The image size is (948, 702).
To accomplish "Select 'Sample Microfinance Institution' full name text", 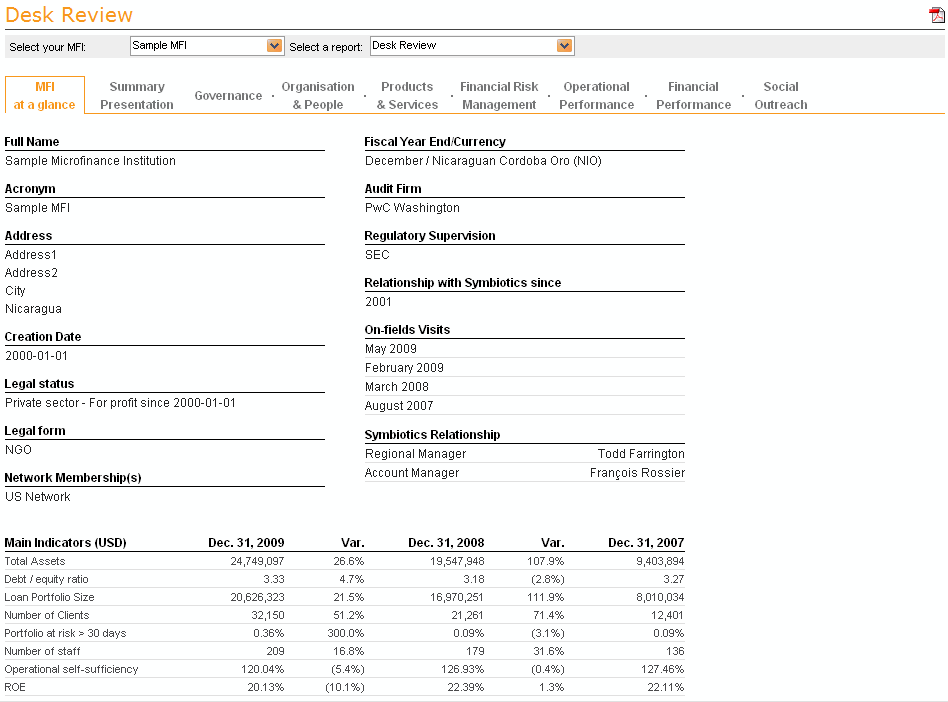I will (91, 161).
